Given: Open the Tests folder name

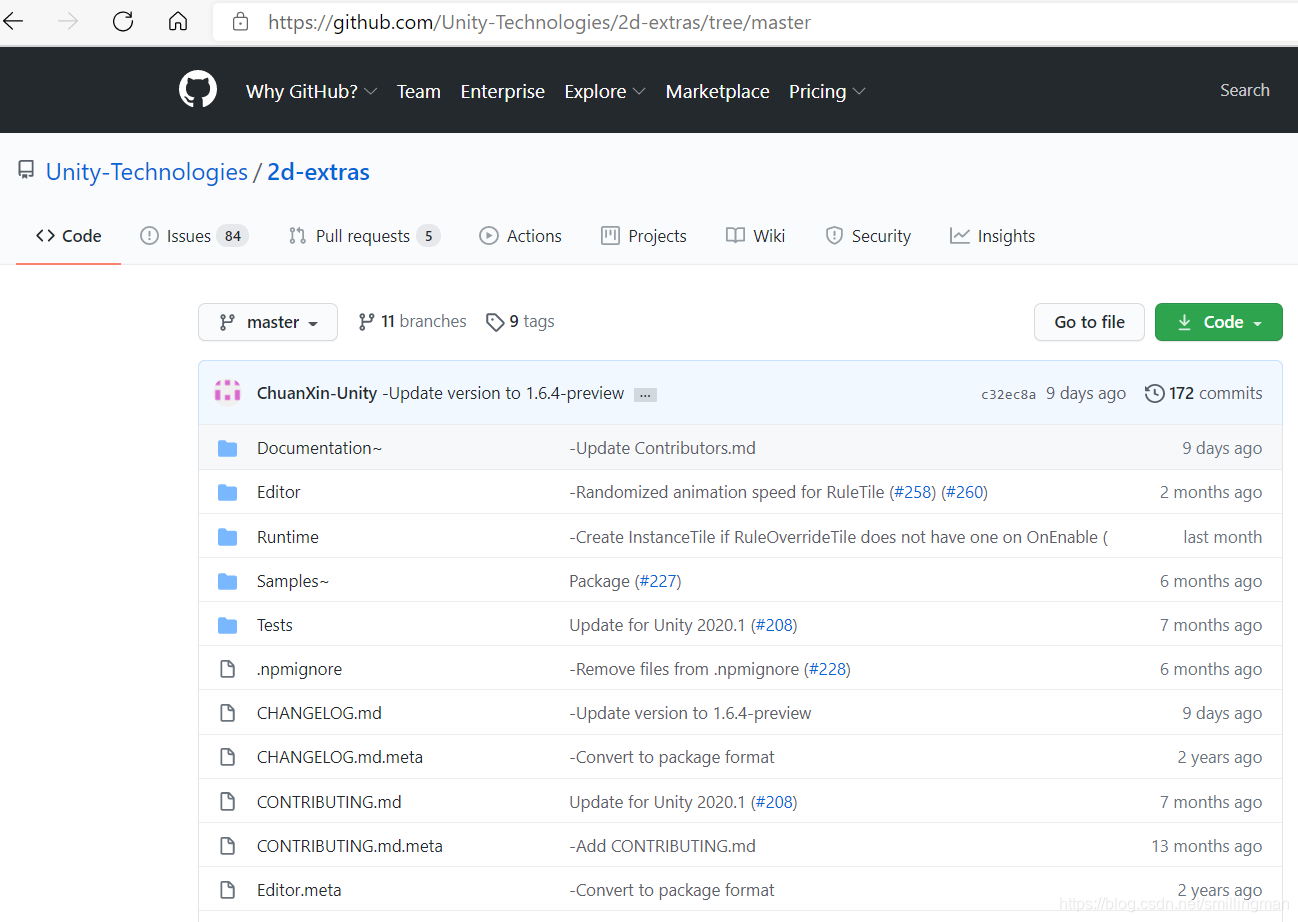Looking at the screenshot, I should [x=275, y=625].
